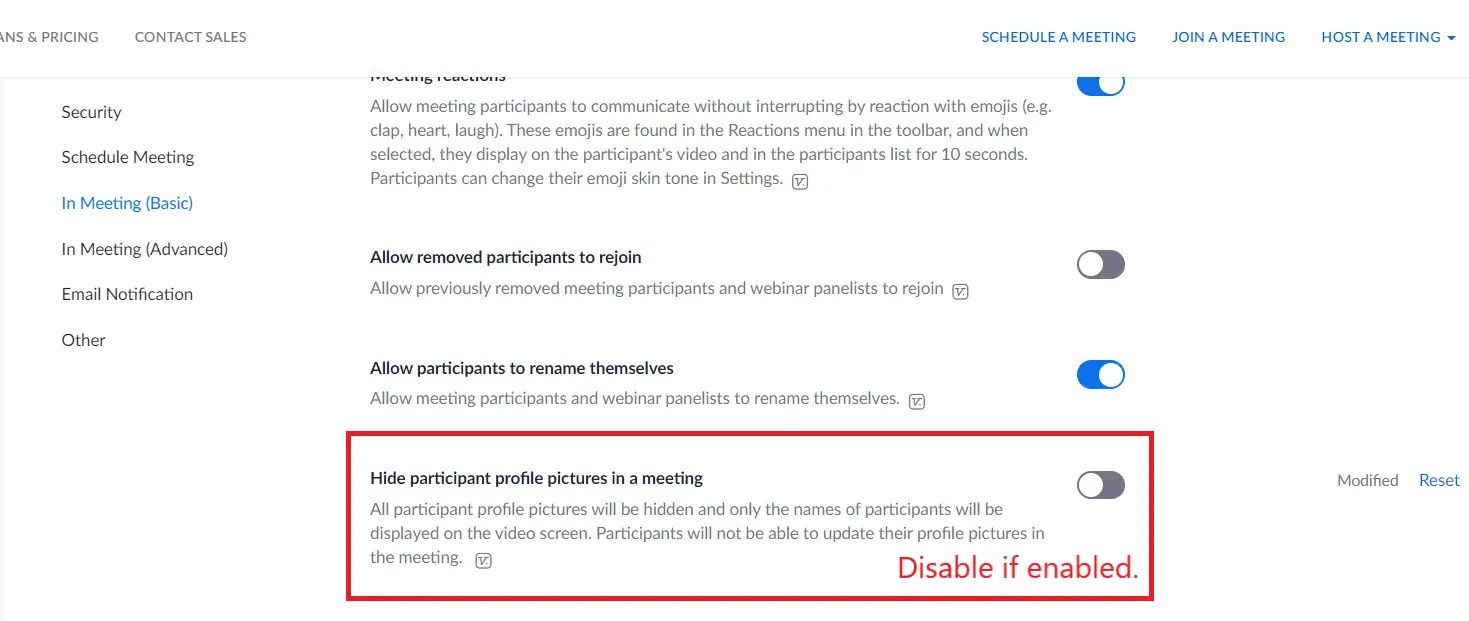Open In Meeting (Advanced) settings
This screenshot has width=1469, height=621.
tap(144, 249)
